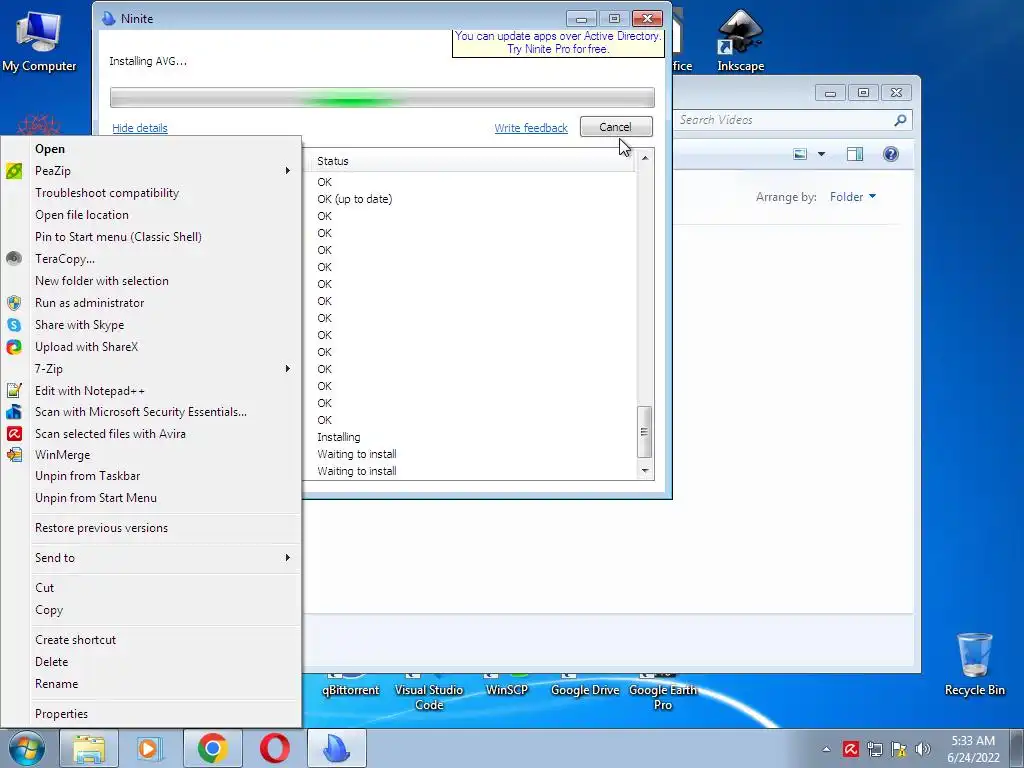Open the view options dropdown arrow in Explorer
Image resolution: width=1024 pixels, height=768 pixels.
click(822, 154)
